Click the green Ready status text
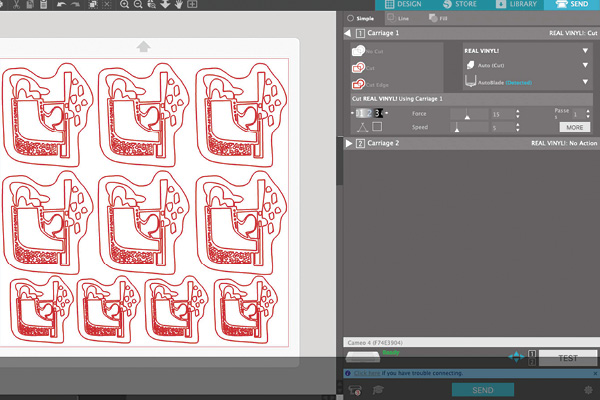The height and width of the screenshot is (400, 600). coord(391,353)
